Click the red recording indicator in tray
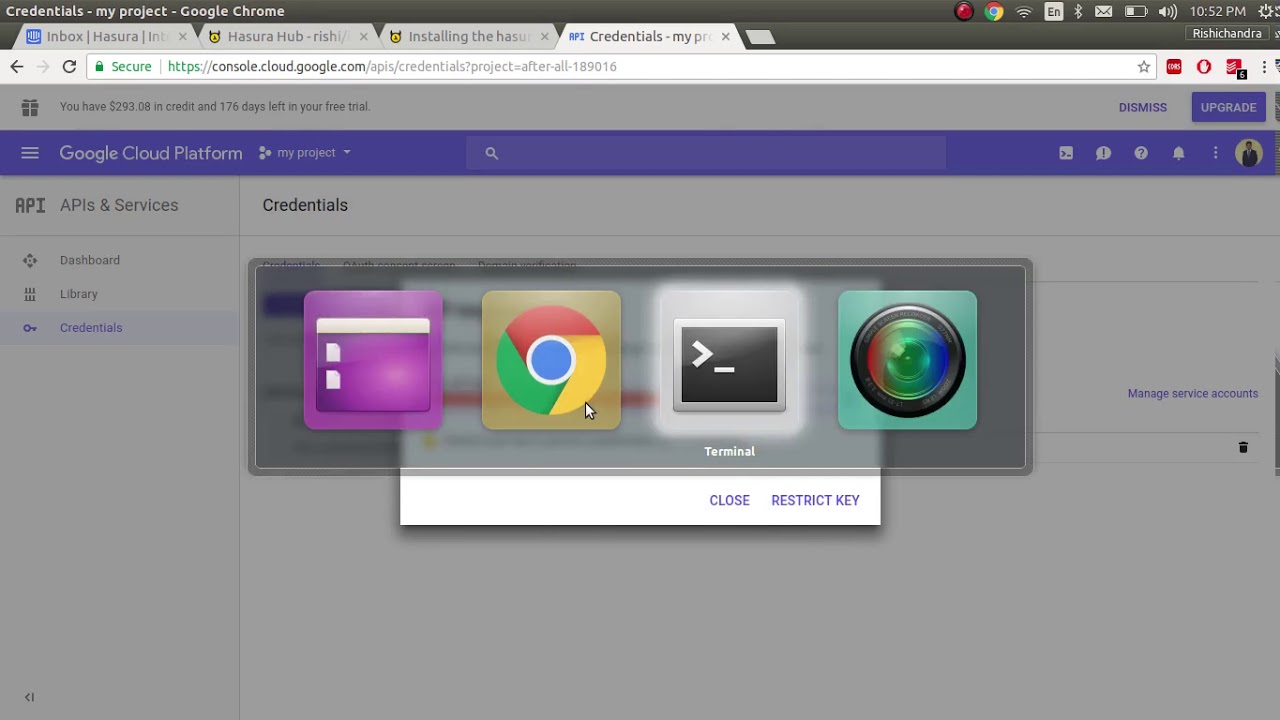 coord(964,11)
